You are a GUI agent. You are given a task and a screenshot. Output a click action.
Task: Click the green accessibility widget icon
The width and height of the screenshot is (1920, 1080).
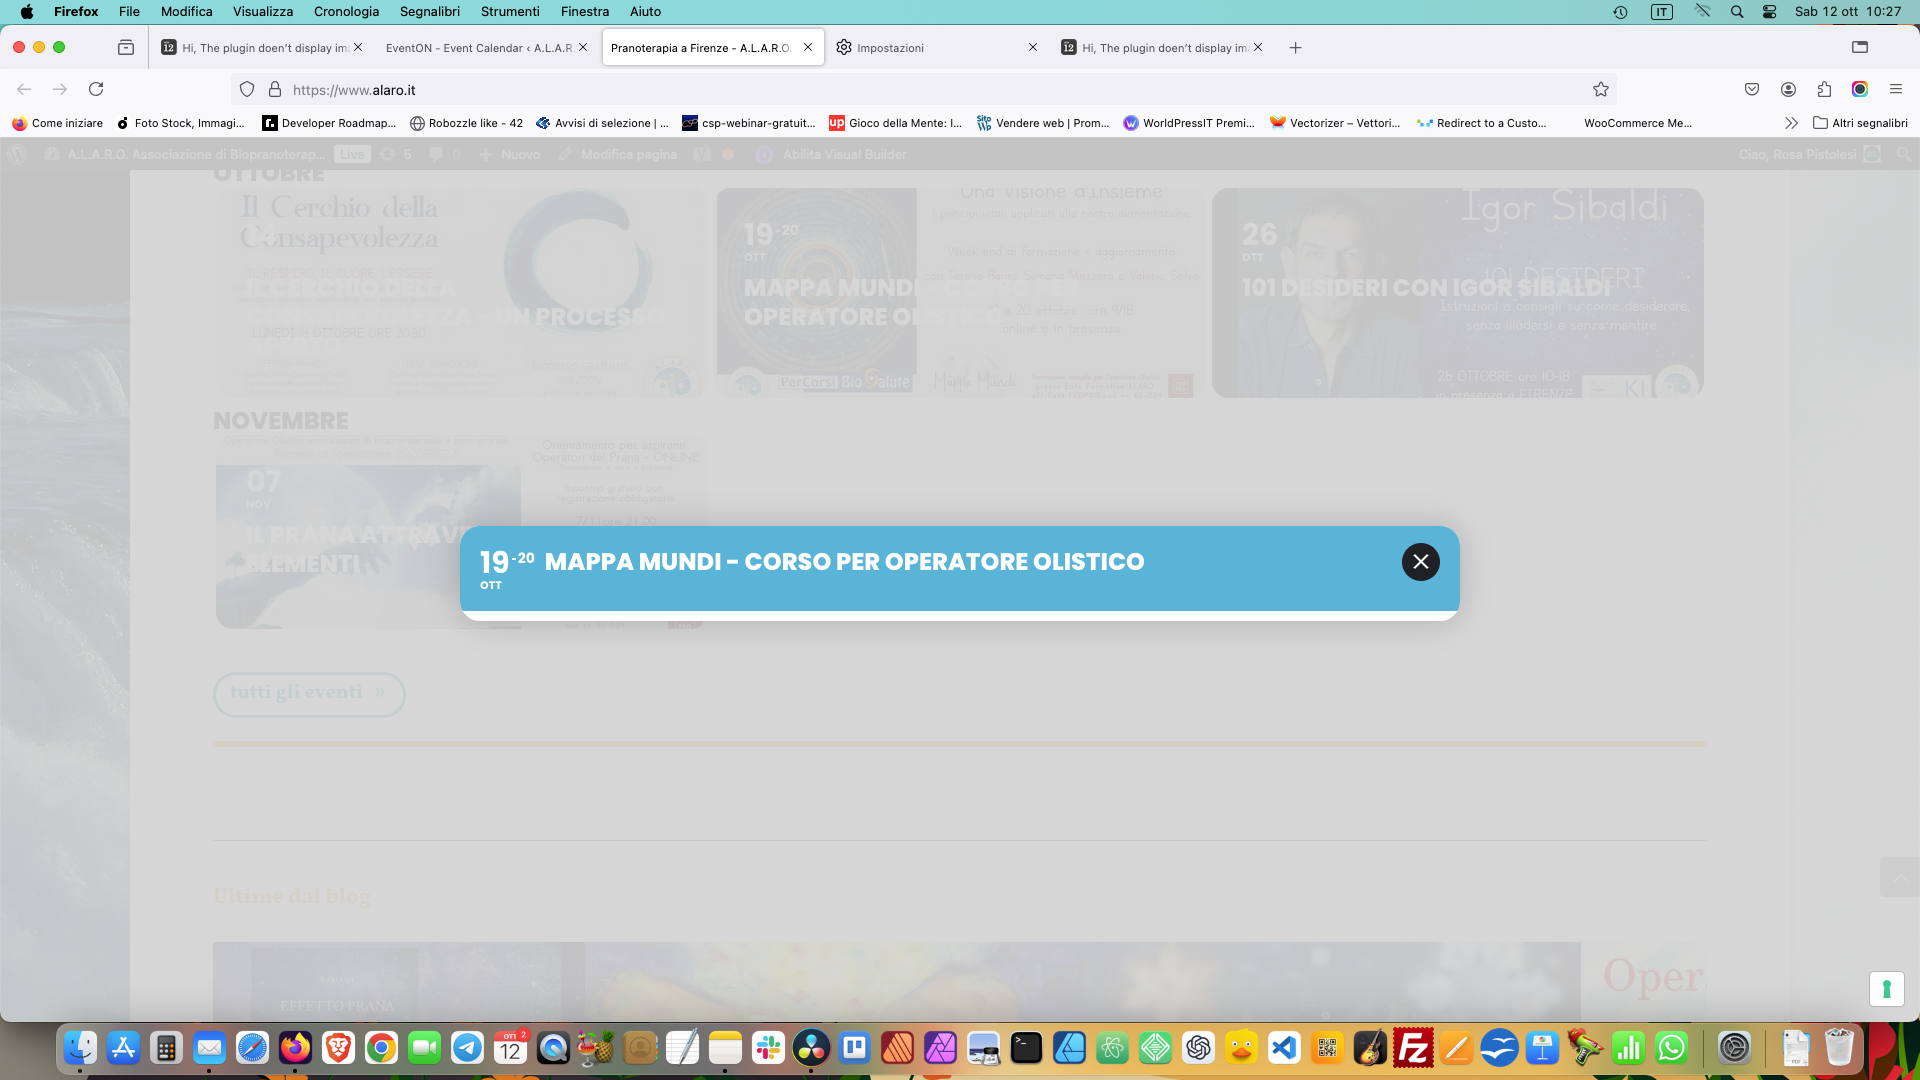pyautogui.click(x=1886, y=989)
